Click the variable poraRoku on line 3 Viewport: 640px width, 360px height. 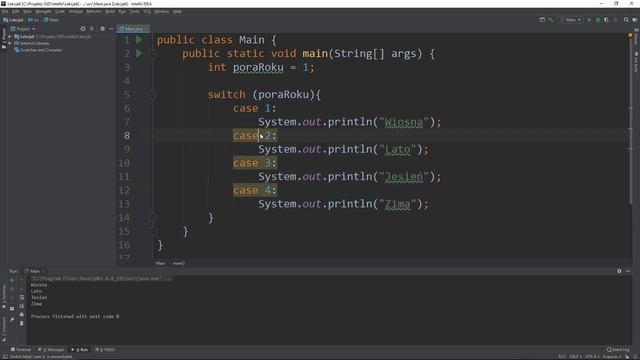[258, 67]
